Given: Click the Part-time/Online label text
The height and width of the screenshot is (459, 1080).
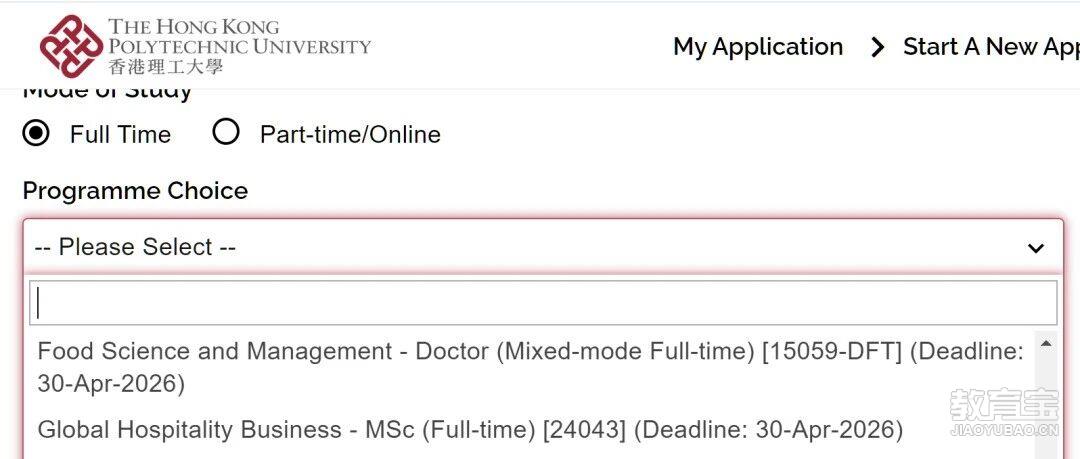Looking at the screenshot, I should pos(350,134).
